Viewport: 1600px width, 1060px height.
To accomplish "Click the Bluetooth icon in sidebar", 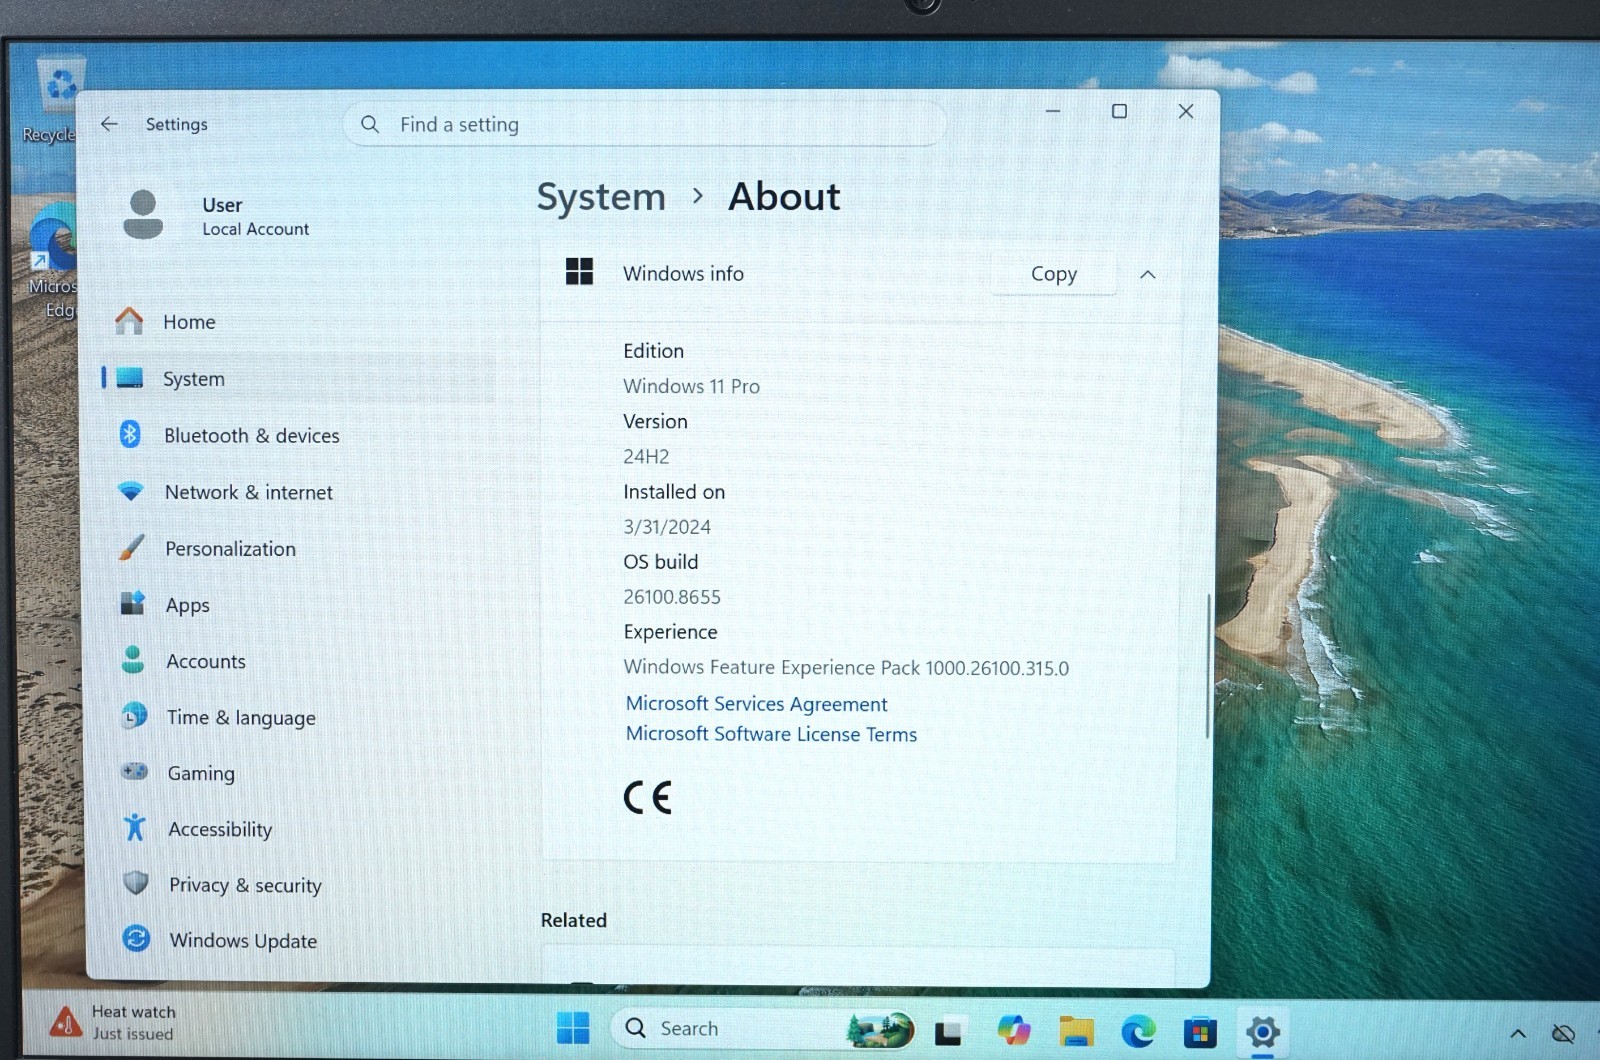I will 130,434.
